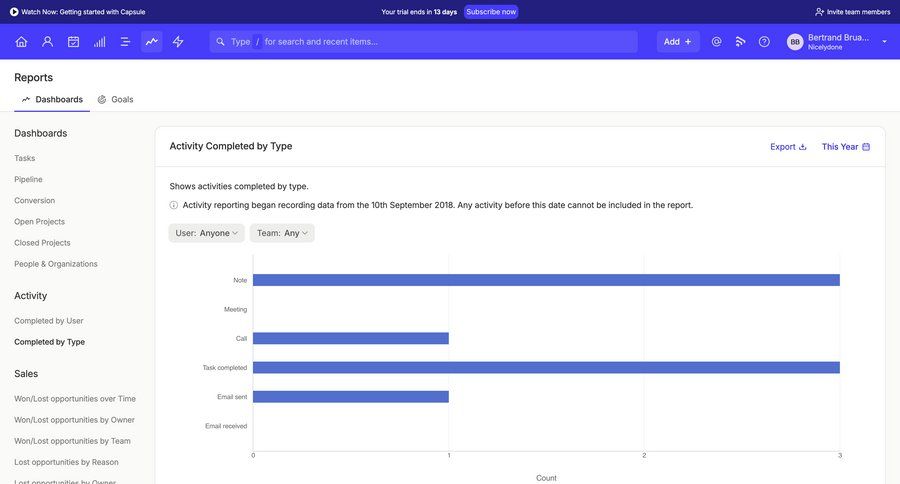The height and width of the screenshot is (484, 900).
Task: Switch to the Goals tab
Action: pos(115,100)
